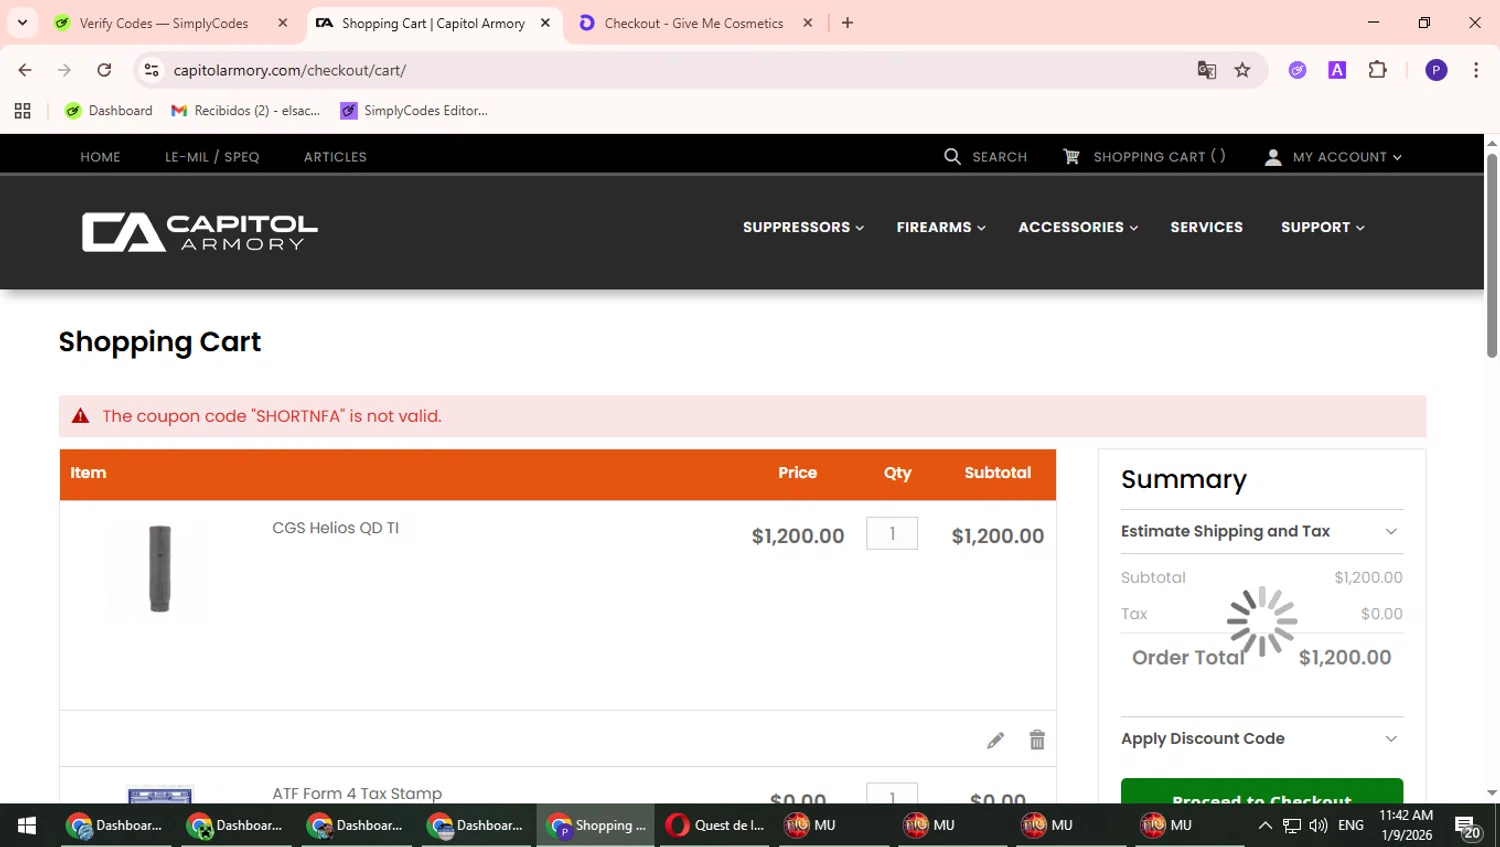Open site information icon in address bar

(152, 70)
